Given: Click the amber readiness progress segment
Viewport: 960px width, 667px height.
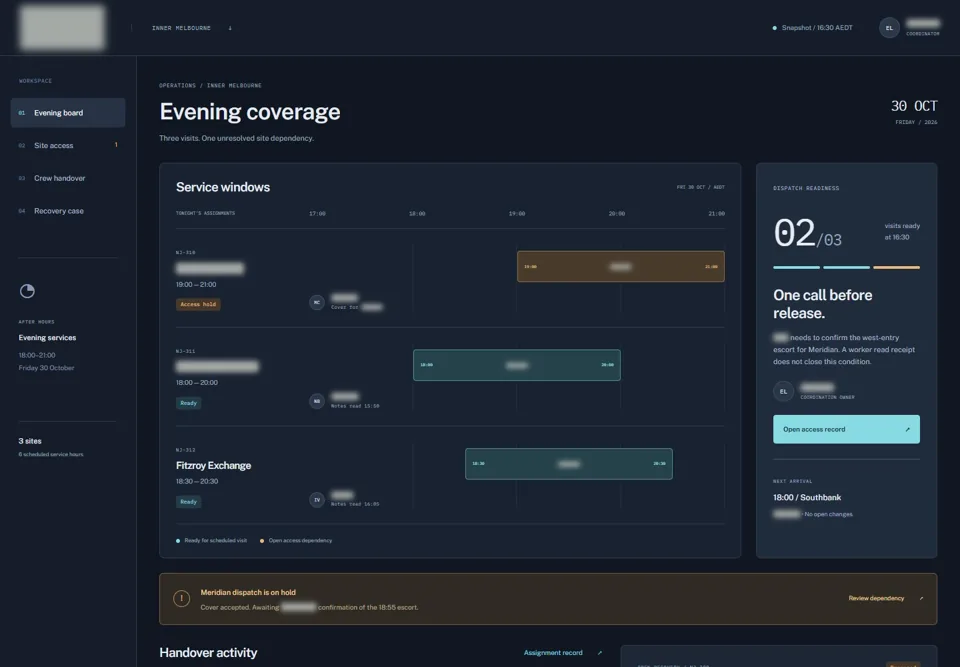Looking at the screenshot, I should [x=896, y=268].
